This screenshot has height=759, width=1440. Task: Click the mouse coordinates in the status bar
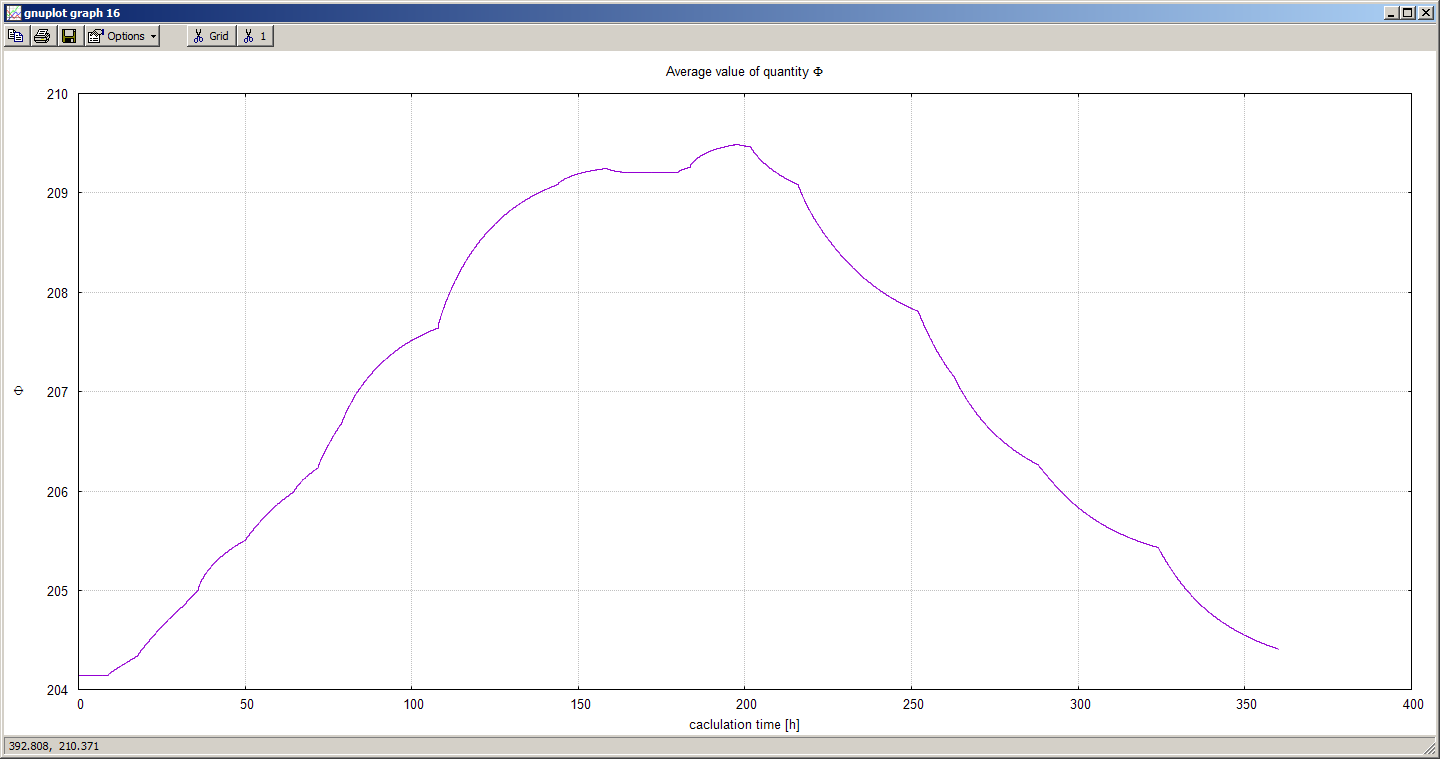click(54, 746)
